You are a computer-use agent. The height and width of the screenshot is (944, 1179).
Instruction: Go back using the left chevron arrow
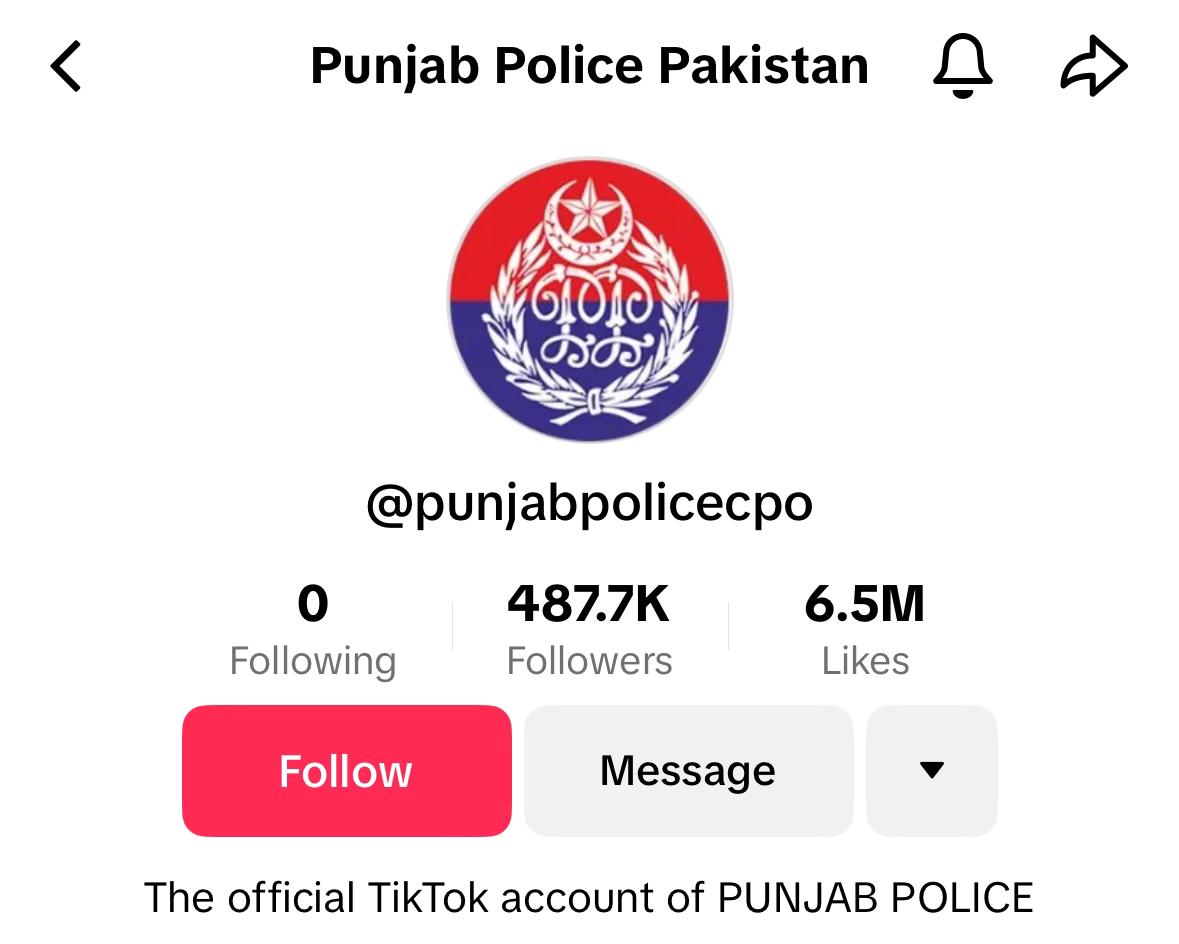(x=65, y=66)
